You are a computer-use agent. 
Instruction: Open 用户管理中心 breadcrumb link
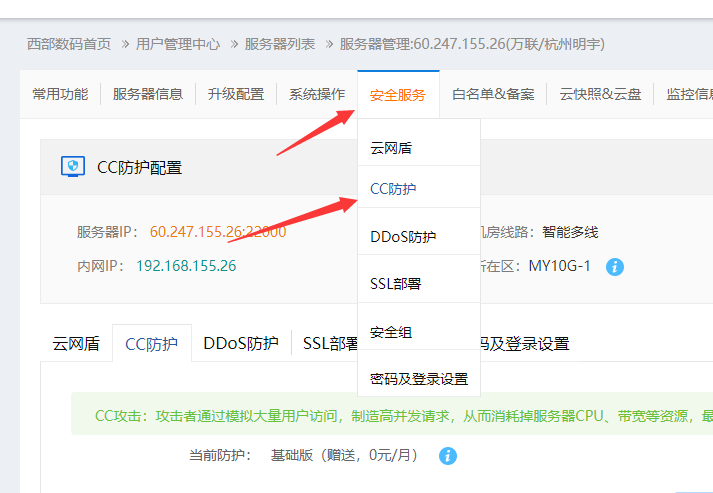pos(177,44)
